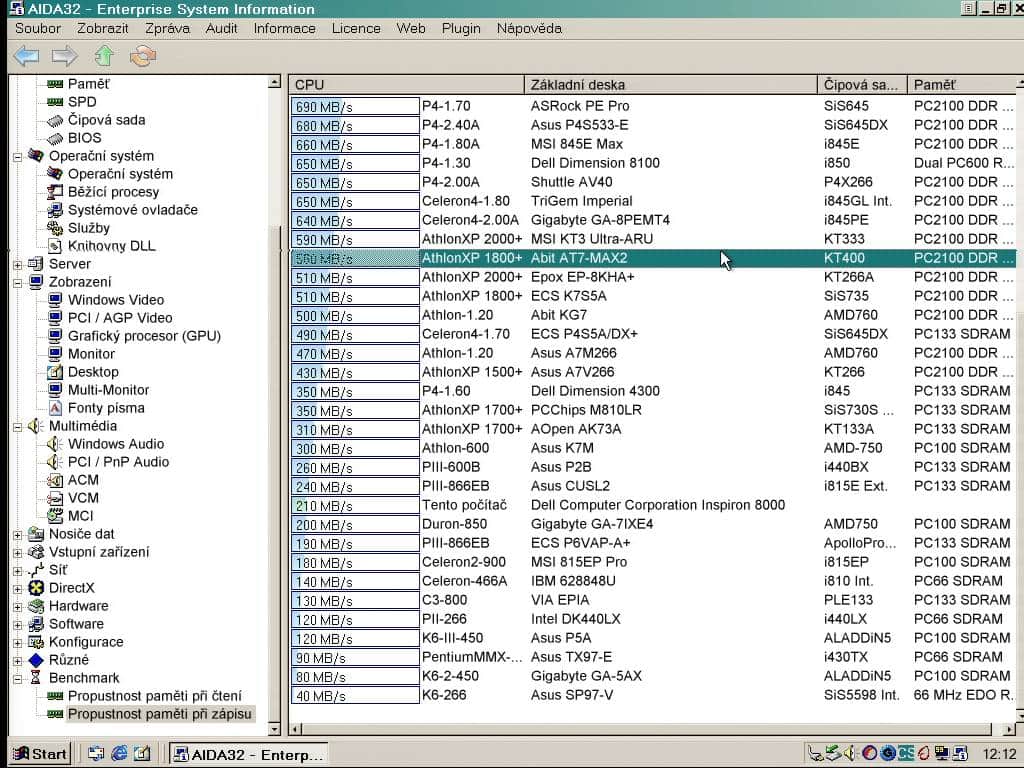Collapse the Zobrazení tree node
Screen dimensions: 1024x768
coord(18,283)
